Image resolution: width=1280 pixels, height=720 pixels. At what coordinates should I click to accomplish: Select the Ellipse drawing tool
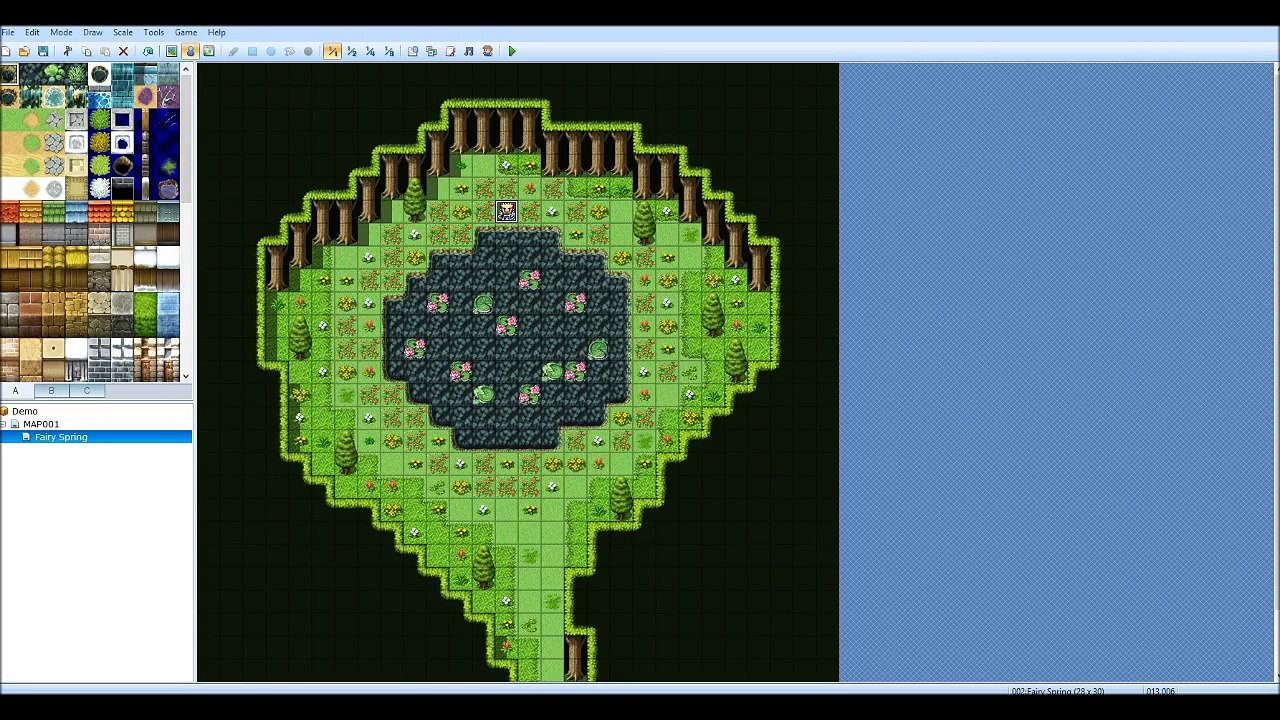(x=271, y=51)
